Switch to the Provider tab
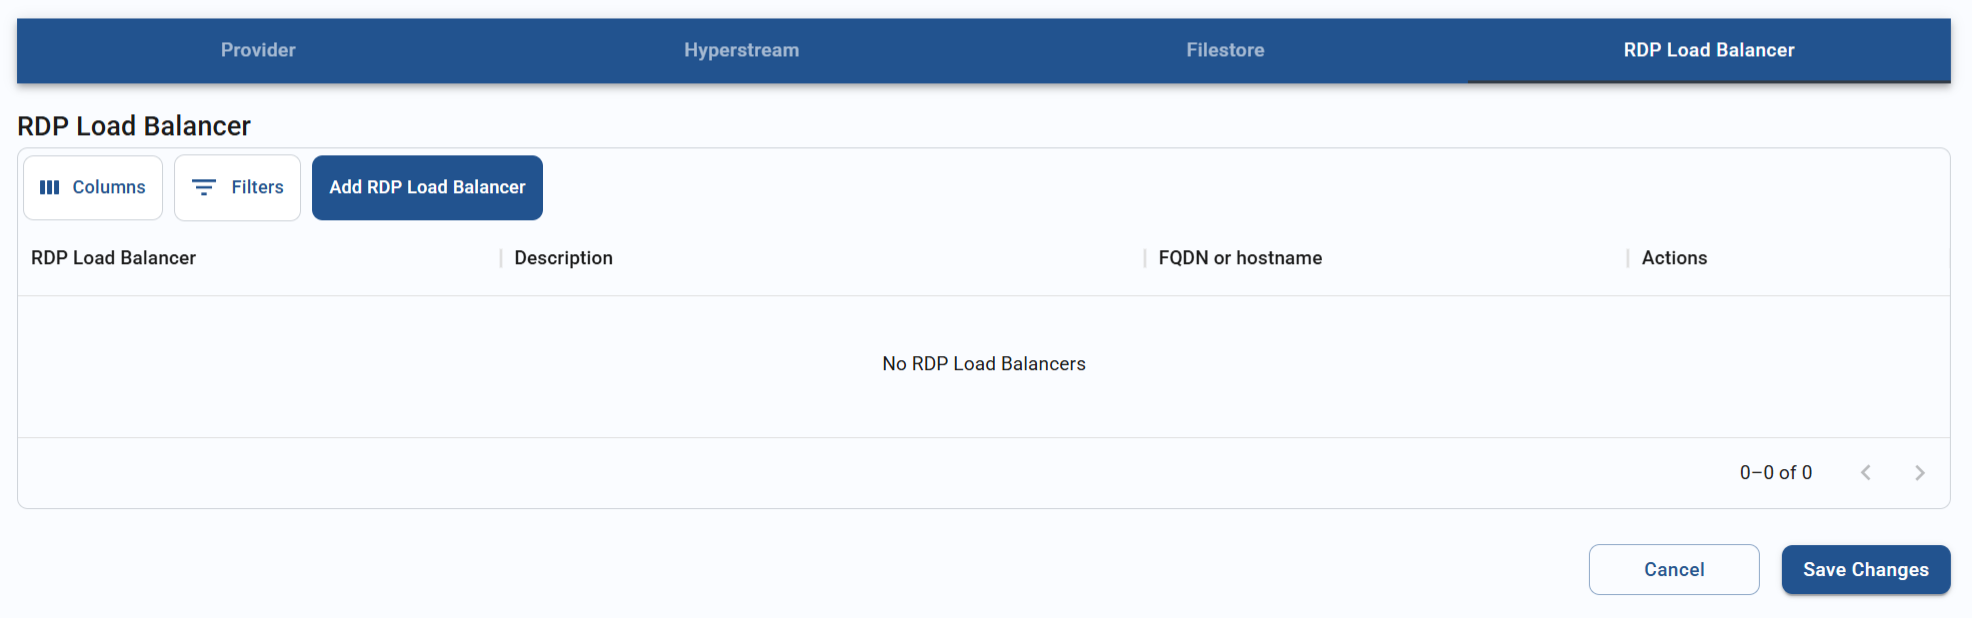 point(257,50)
